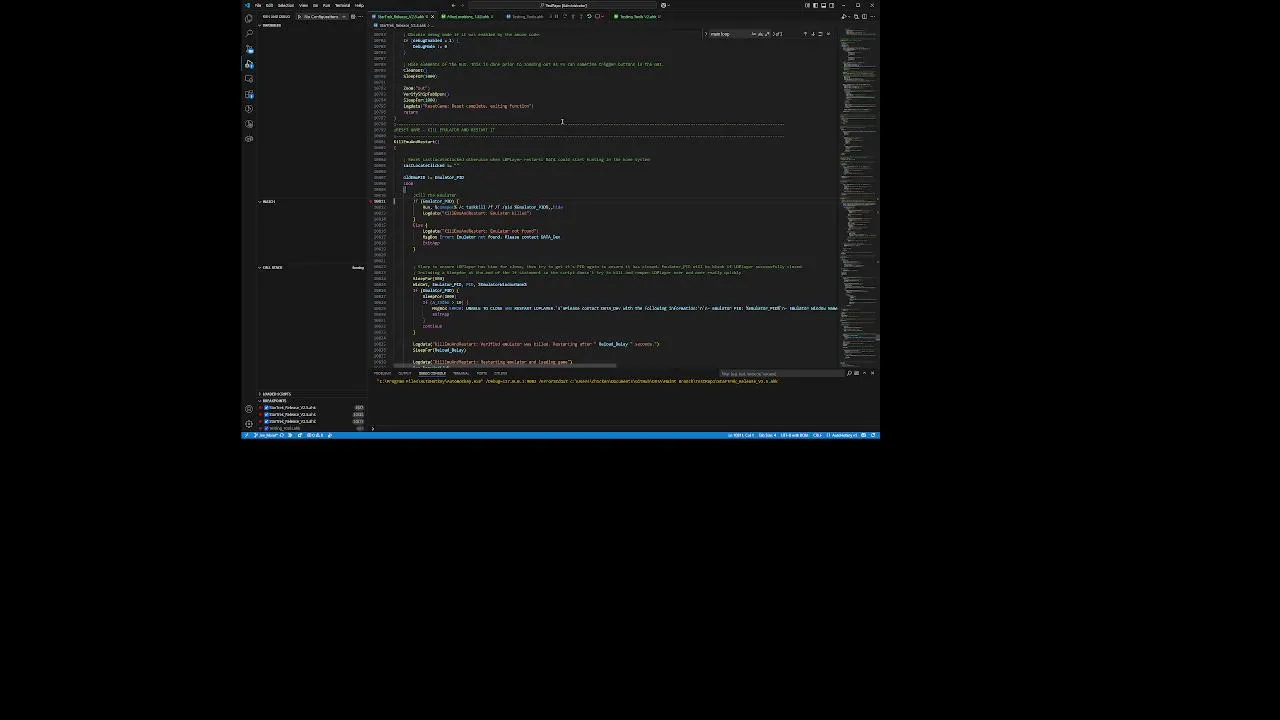Open the File menu

click(x=258, y=5)
